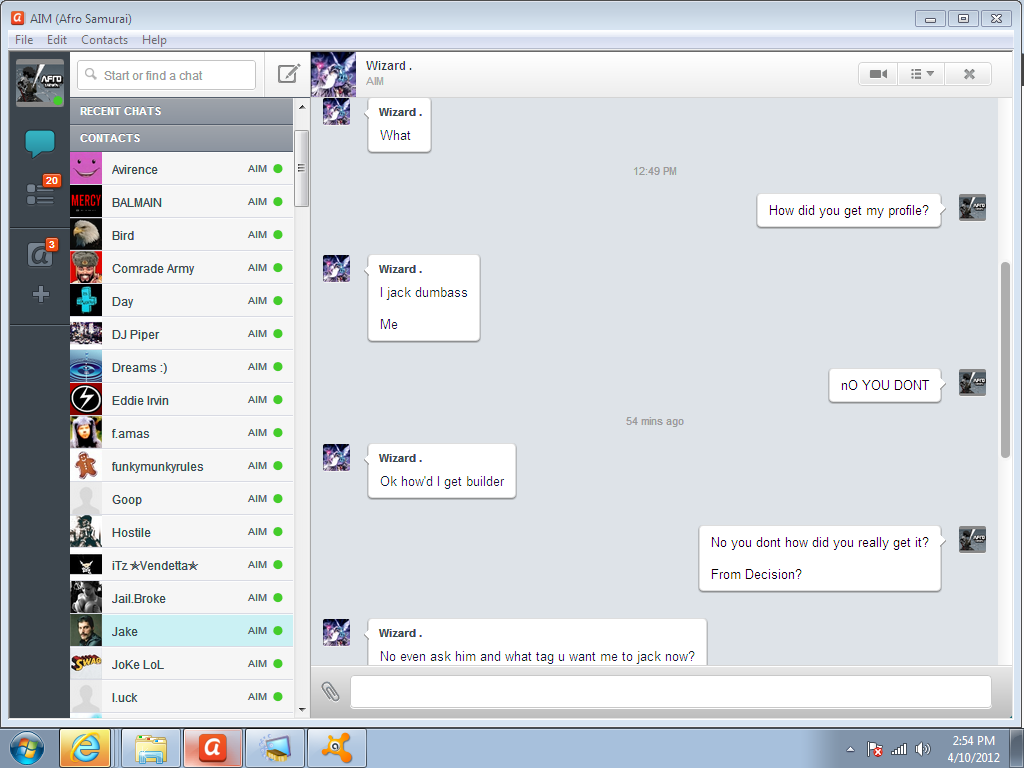Open the chat bubble conversations panel
The width and height of the screenshot is (1024, 768).
click(x=40, y=144)
